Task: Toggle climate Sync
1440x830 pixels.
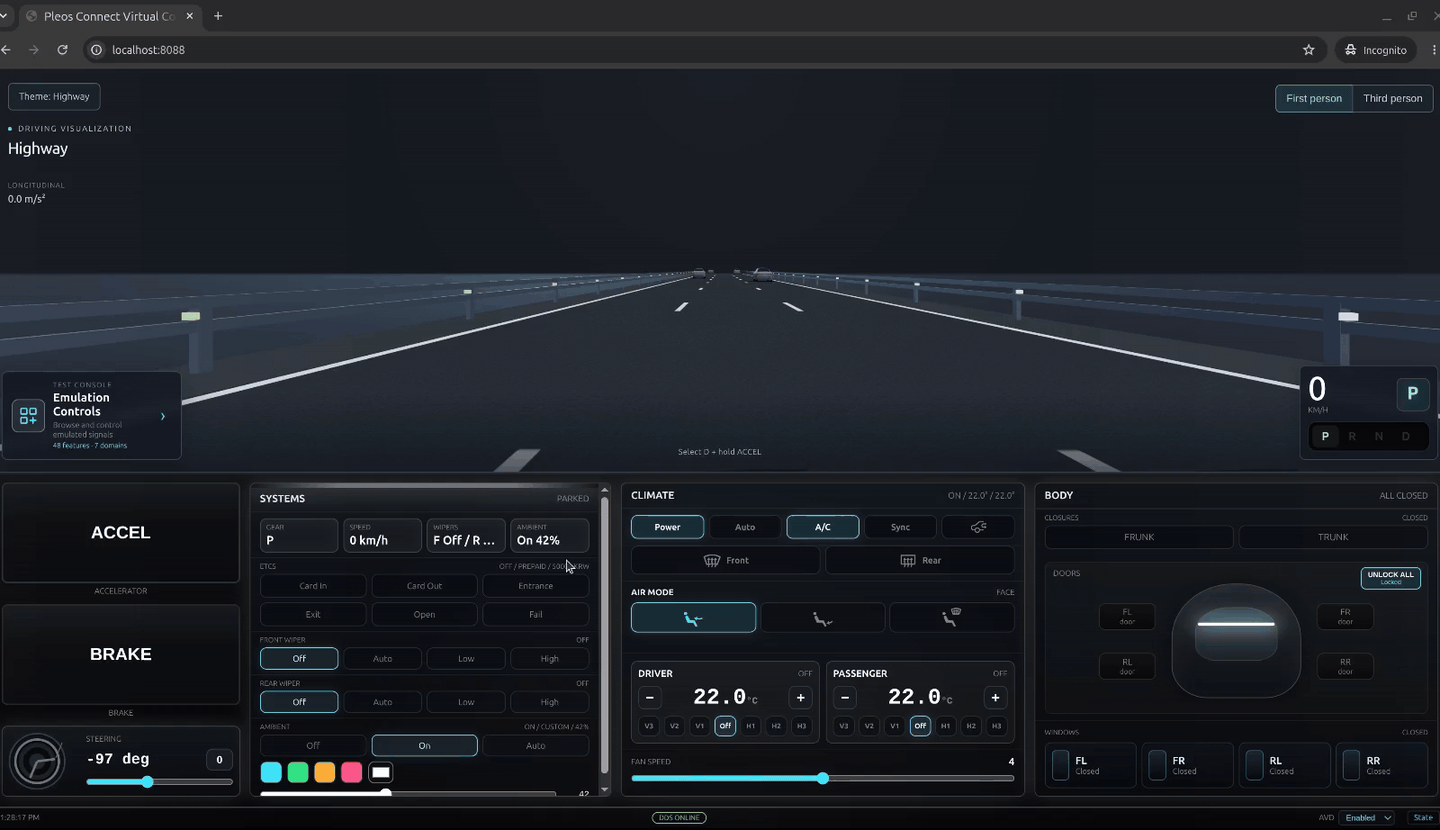Action: [x=900, y=527]
